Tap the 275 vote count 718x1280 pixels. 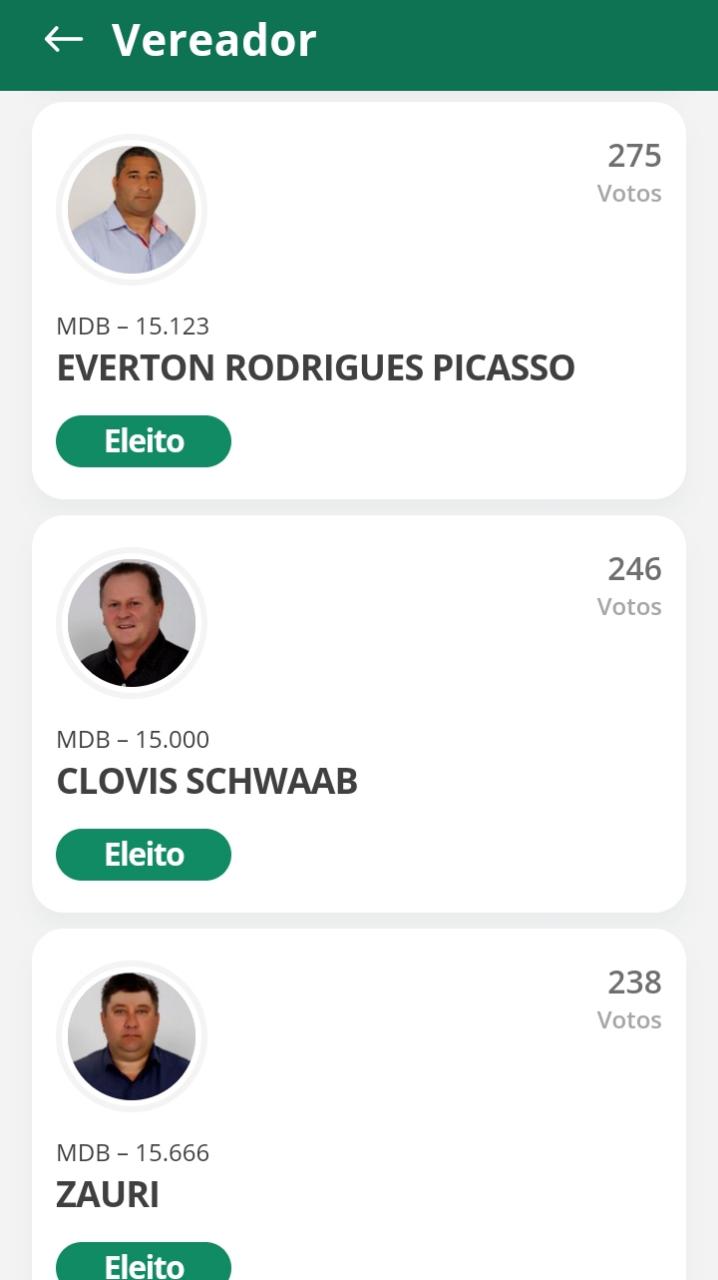point(634,156)
